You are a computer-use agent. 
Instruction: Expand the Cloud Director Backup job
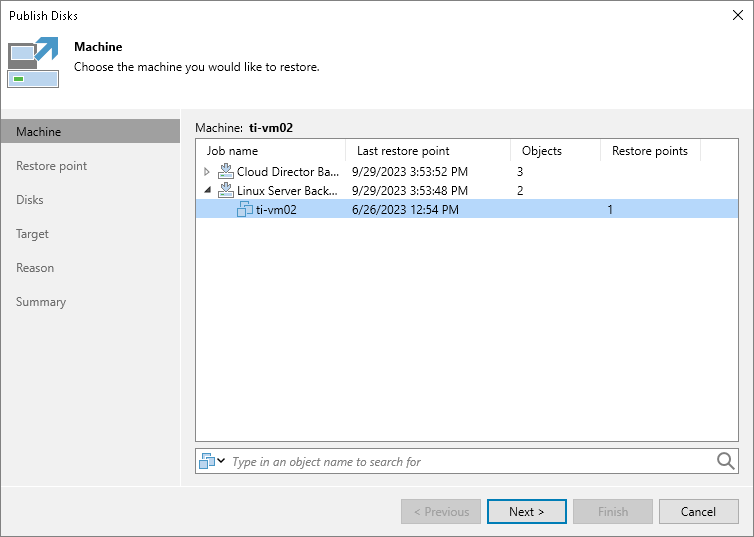click(x=207, y=171)
